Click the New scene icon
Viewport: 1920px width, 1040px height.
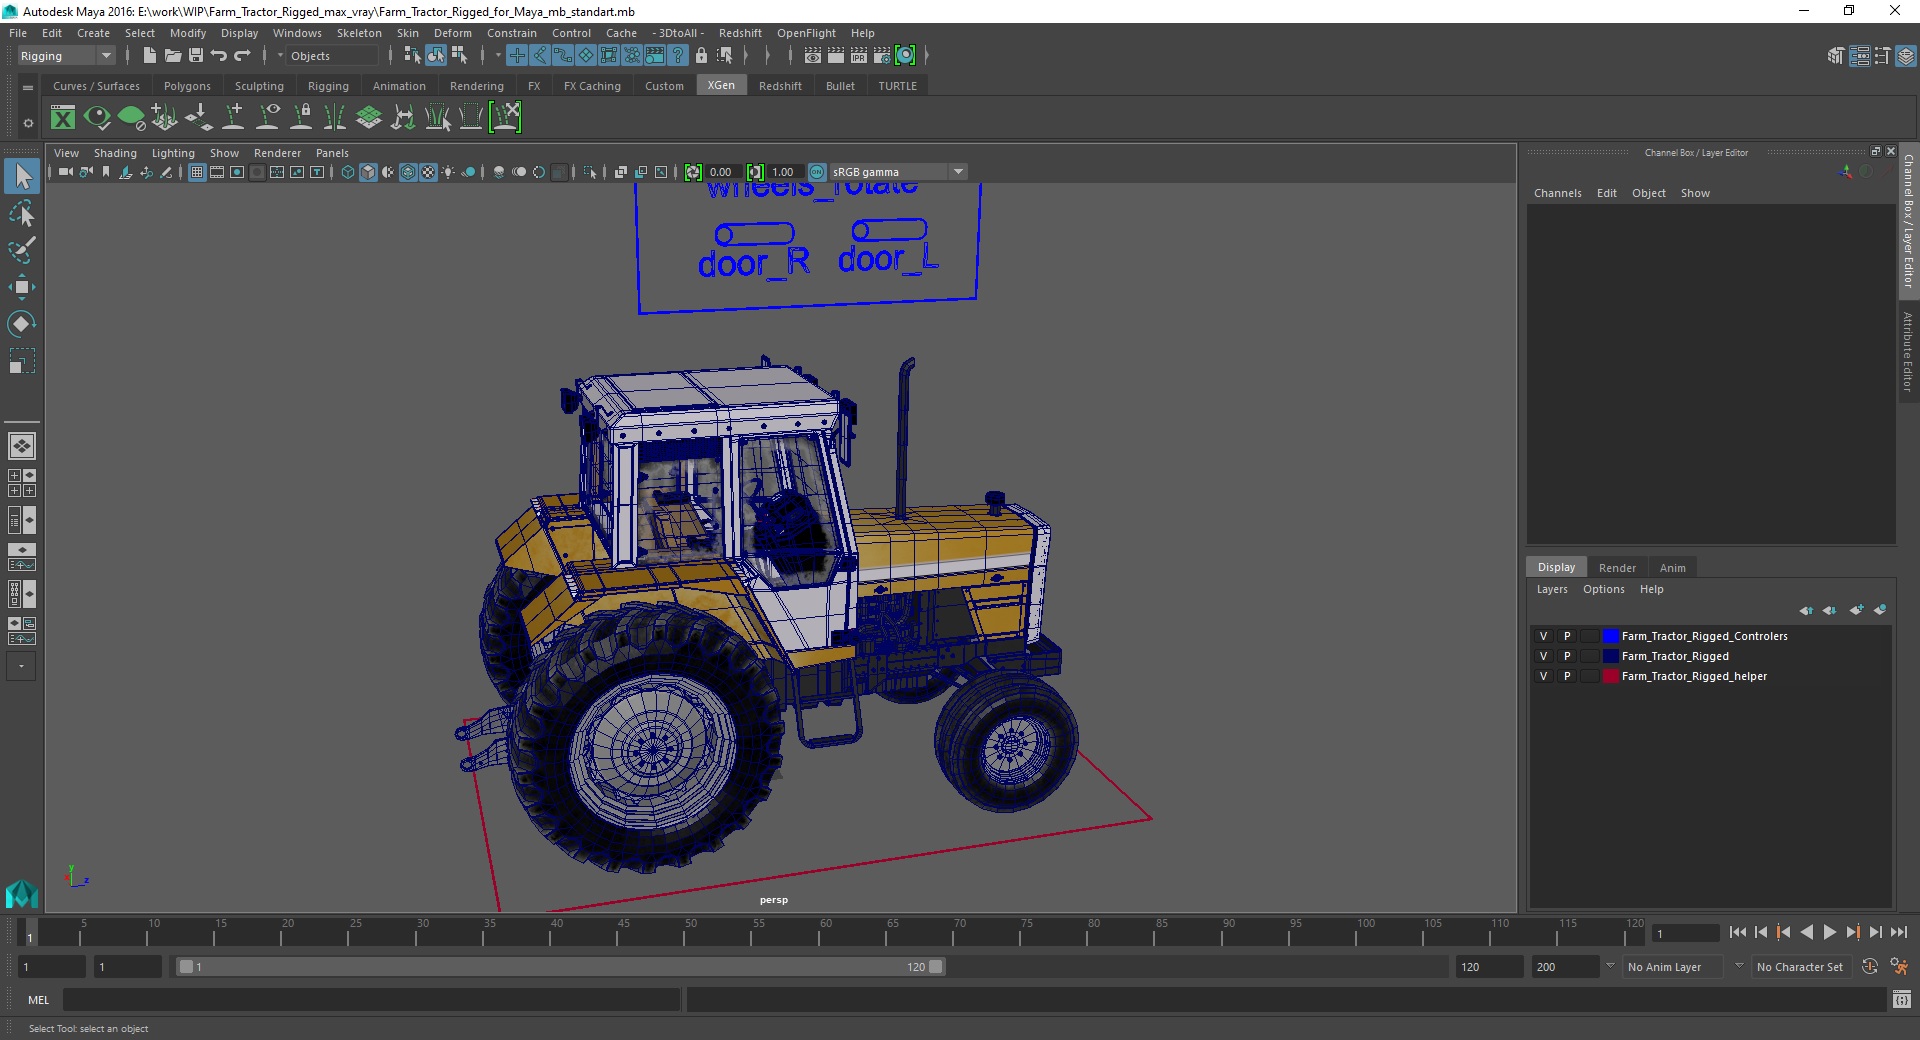point(149,56)
